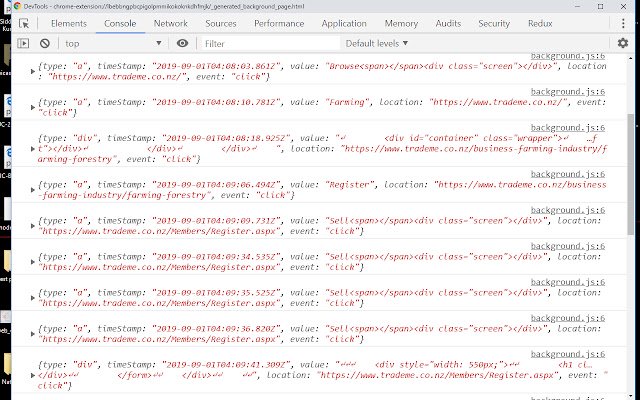Expand the Sell log entry at 04:09:34.535Z
The height and width of the screenshot is (400, 640).
pos(33,262)
